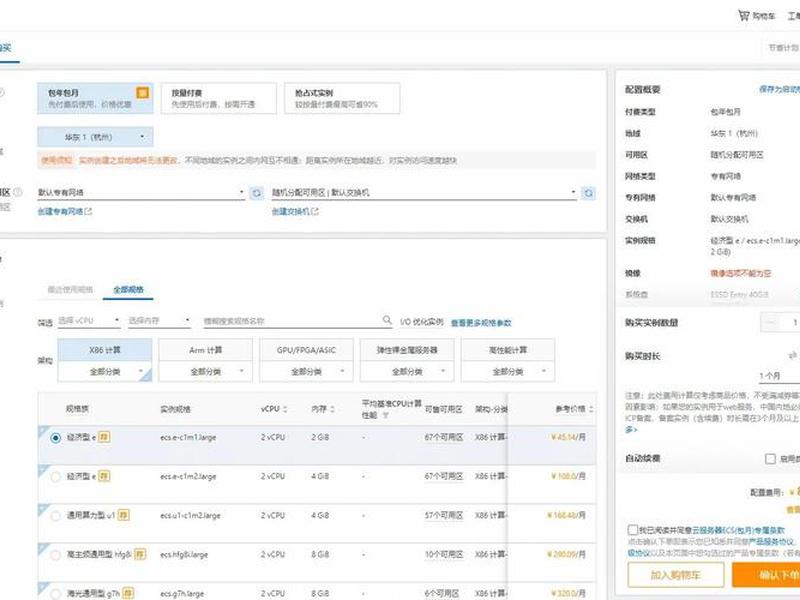Click the 荐 badge on 海光通用型 g7h row

[129, 593]
